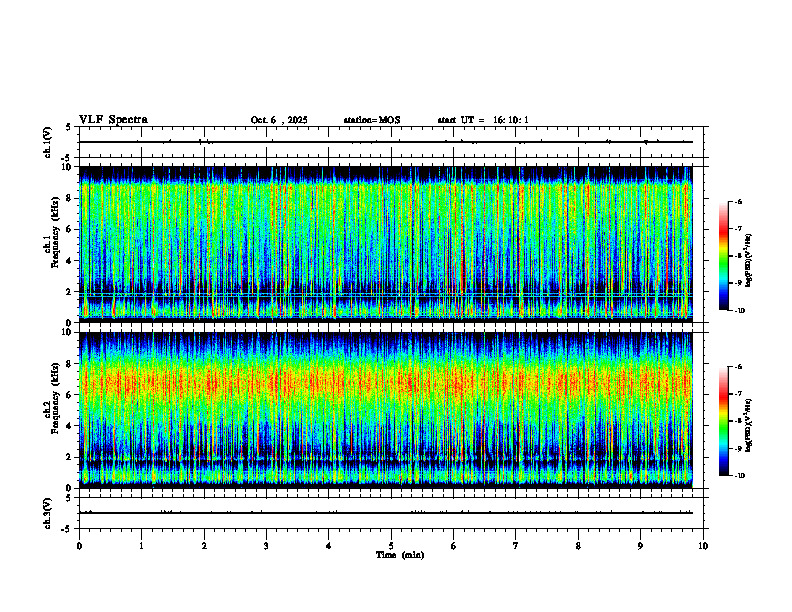Select the "start UT = 16:10: 1" text
Screen dimensions: 792x612
[483, 120]
